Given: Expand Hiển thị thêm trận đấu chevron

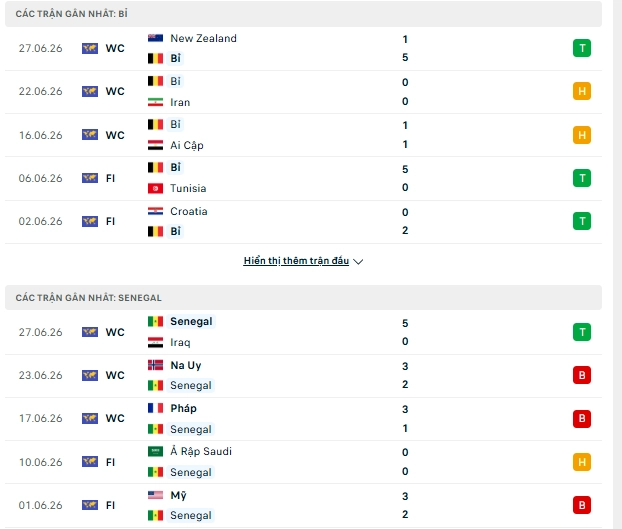Looking at the screenshot, I should 358,261.
